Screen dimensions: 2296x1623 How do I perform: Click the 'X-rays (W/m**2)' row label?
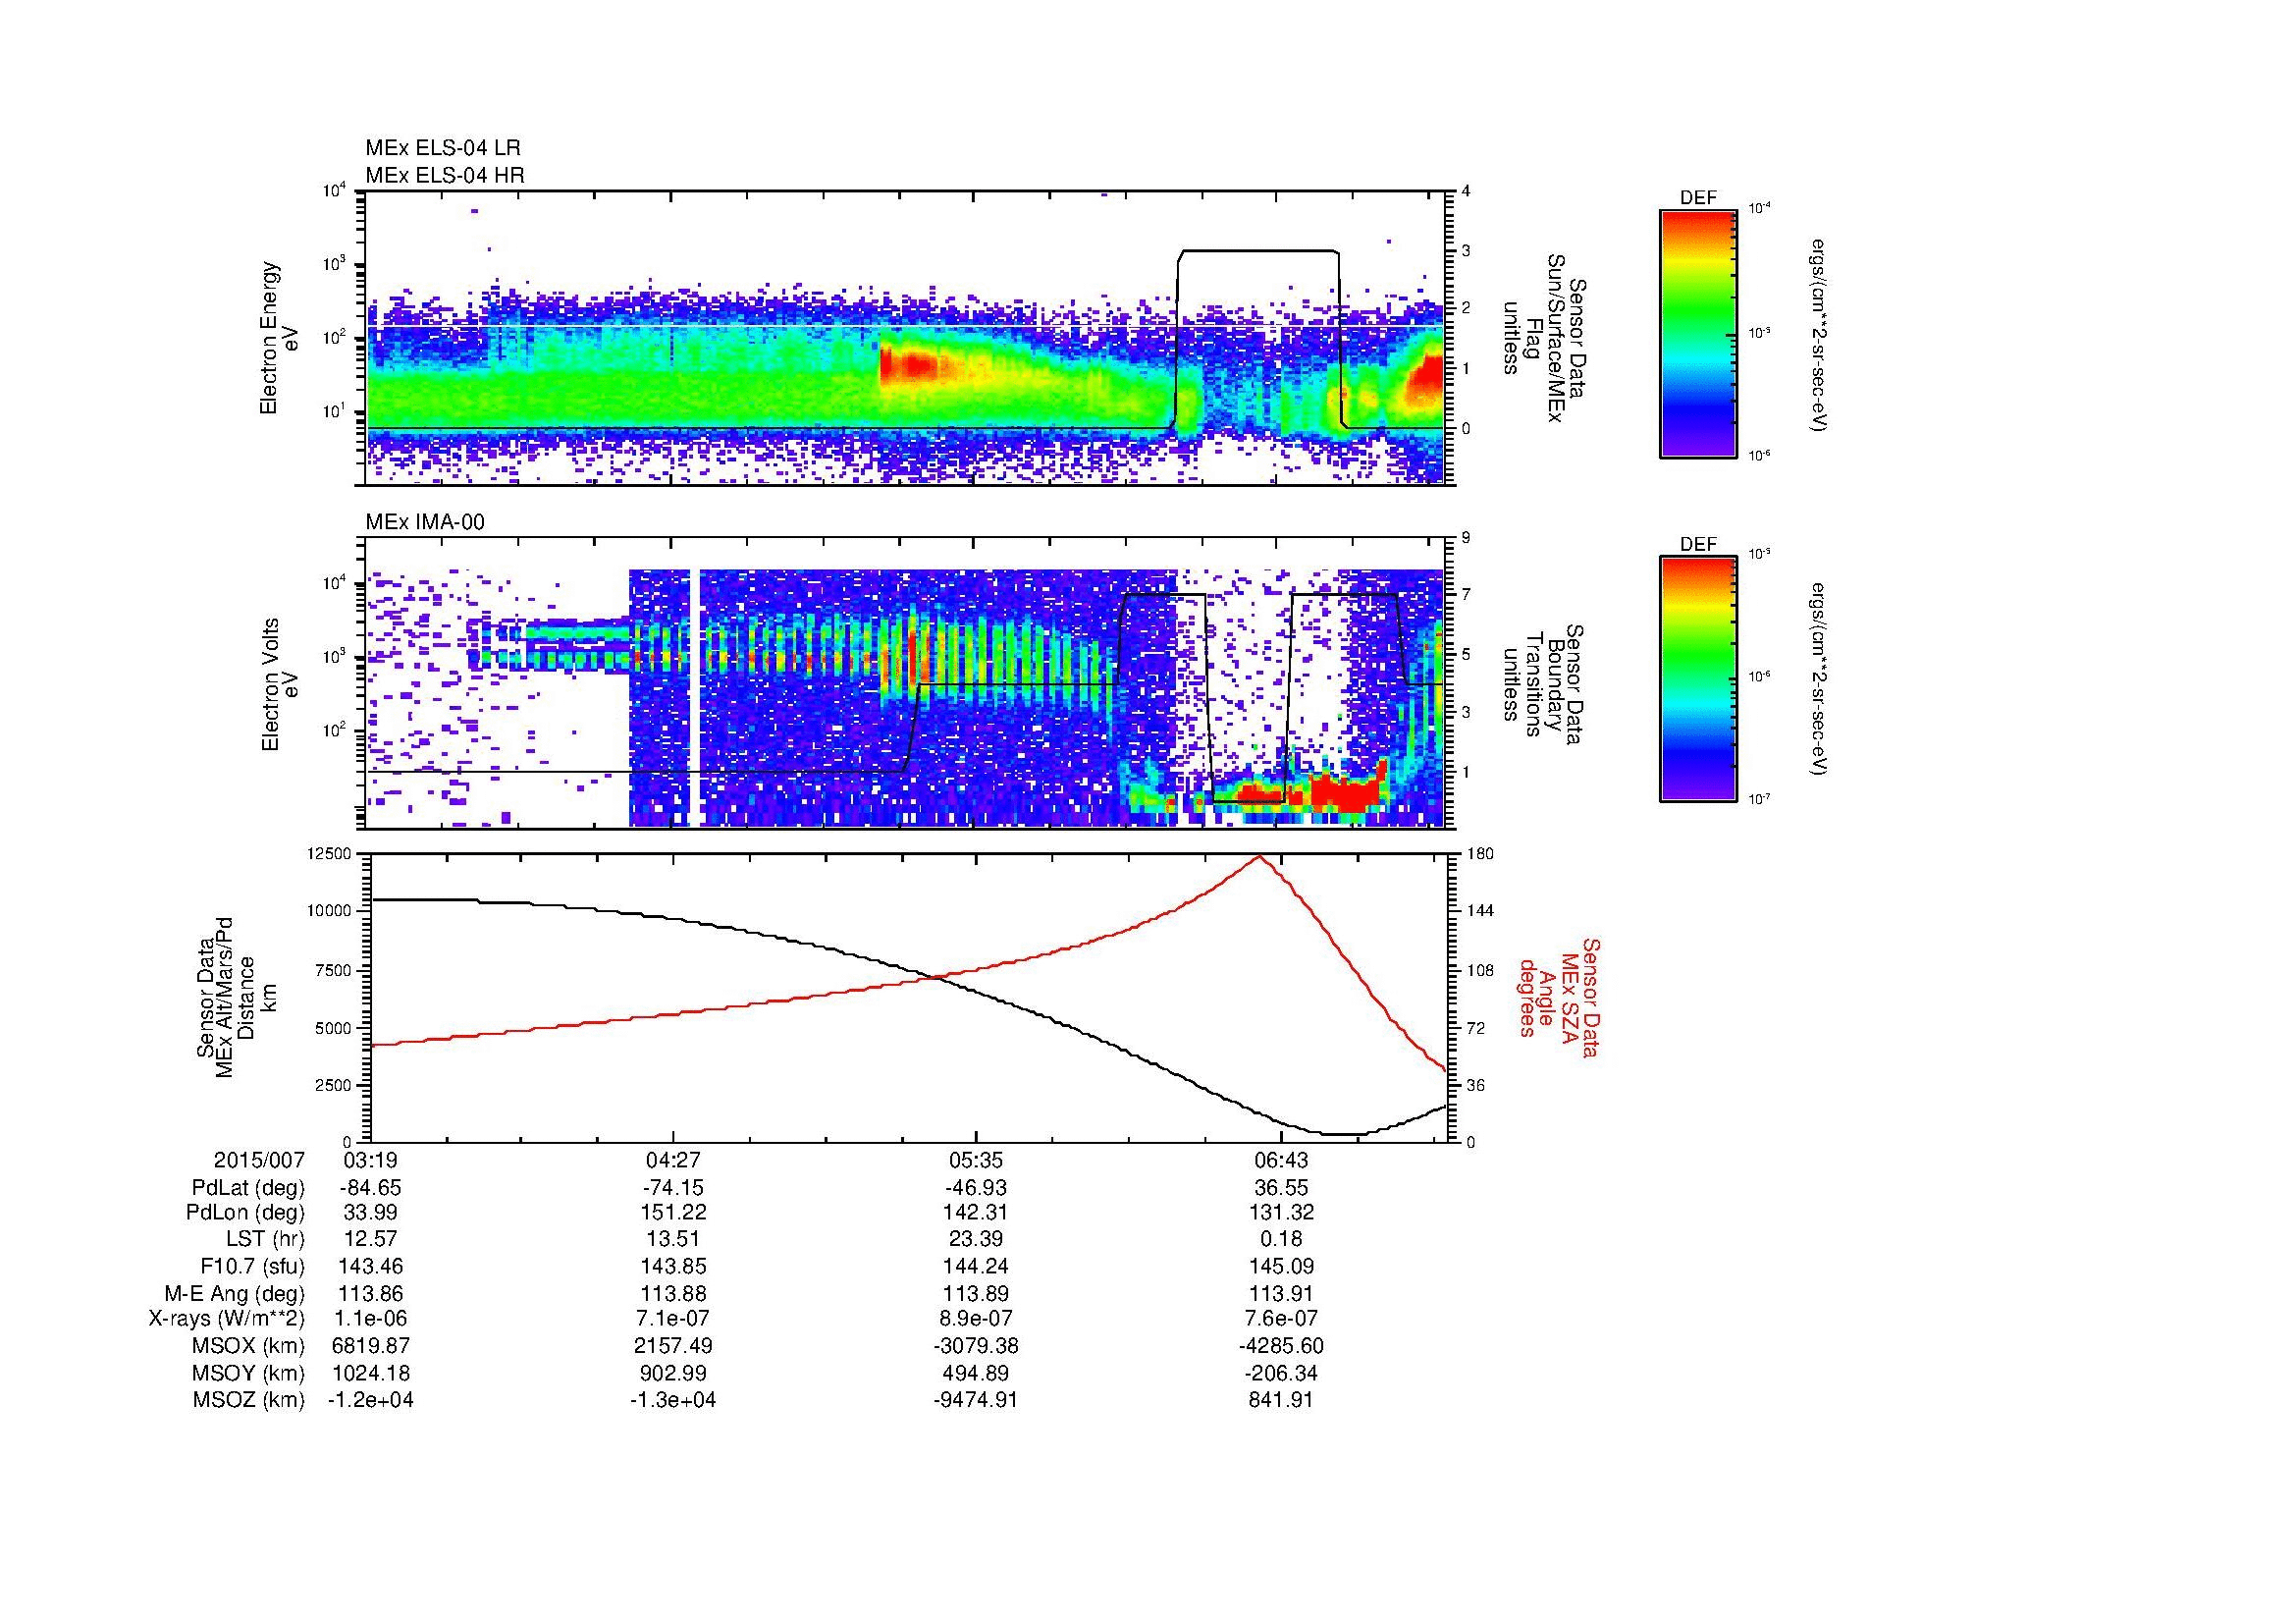[x=227, y=1320]
